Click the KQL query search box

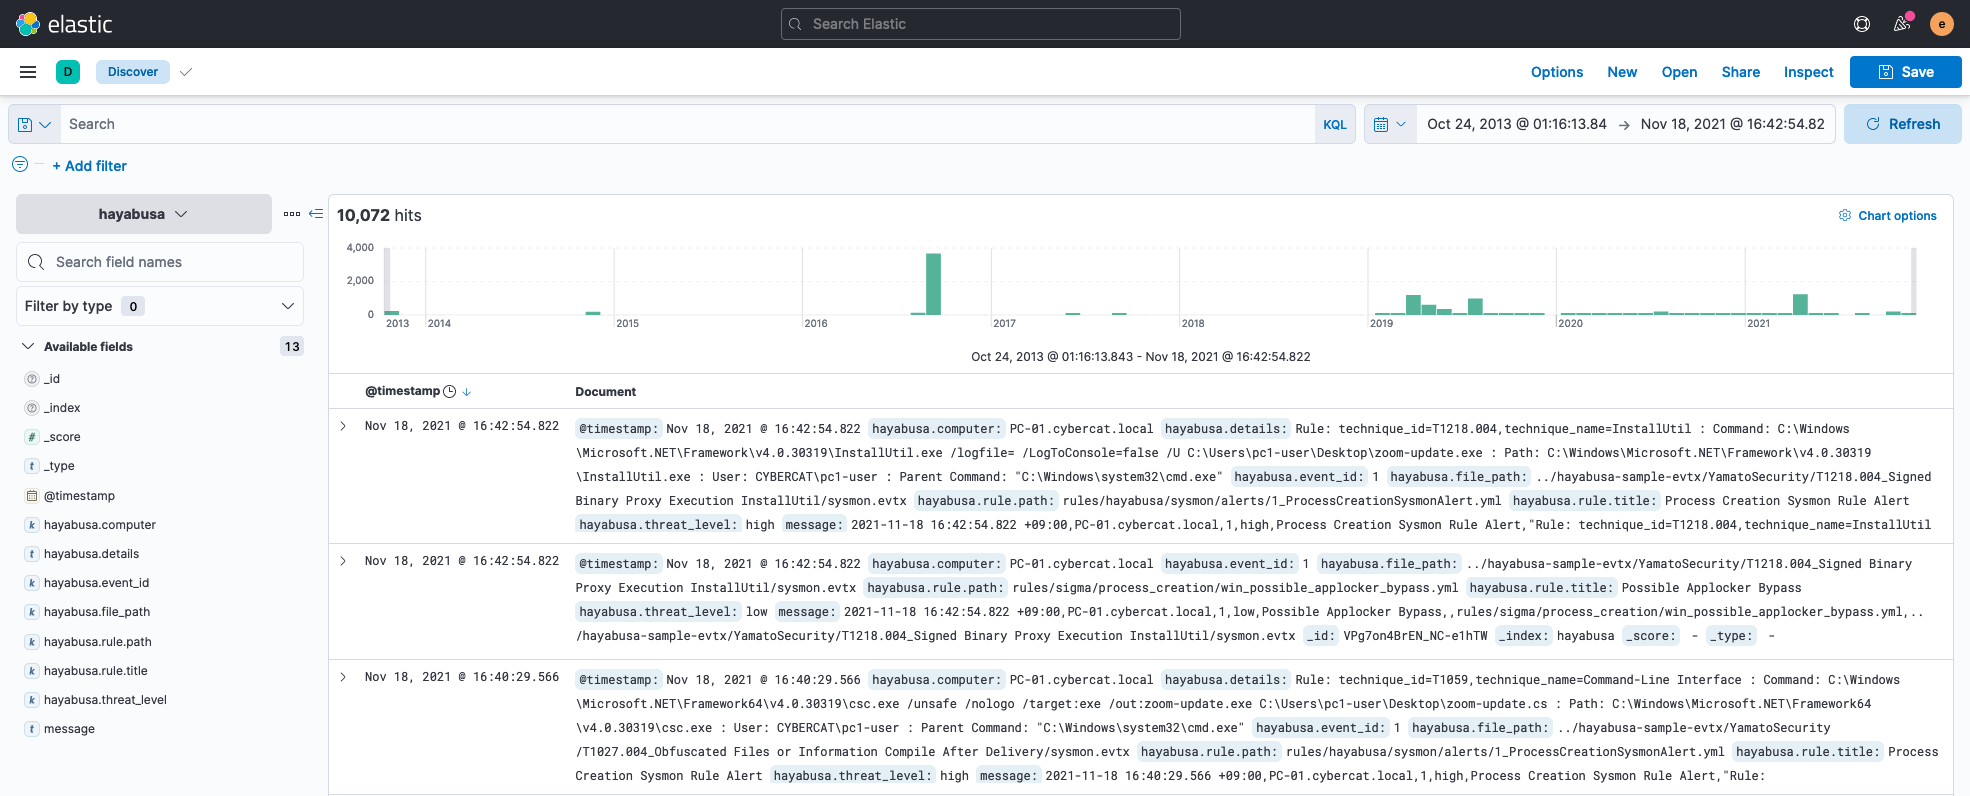tap(688, 124)
